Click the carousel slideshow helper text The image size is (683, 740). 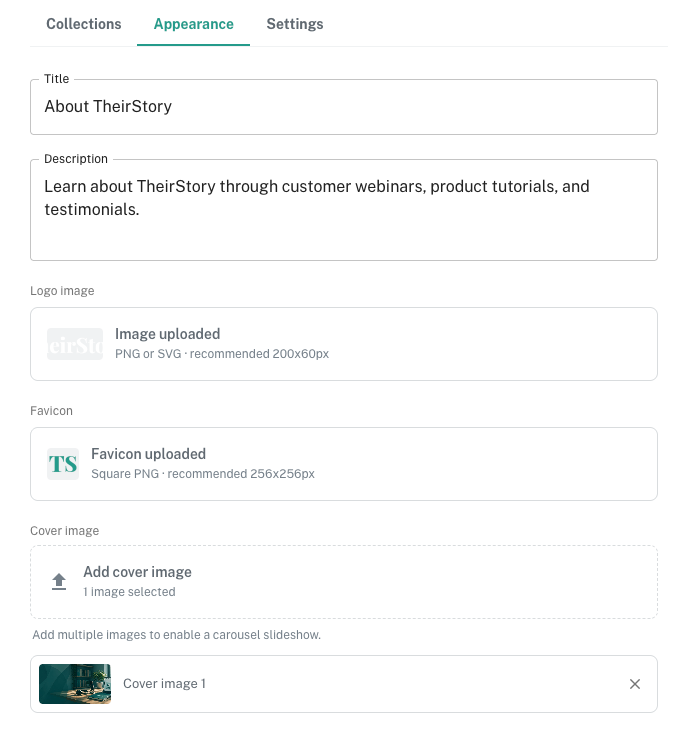[x=177, y=635]
